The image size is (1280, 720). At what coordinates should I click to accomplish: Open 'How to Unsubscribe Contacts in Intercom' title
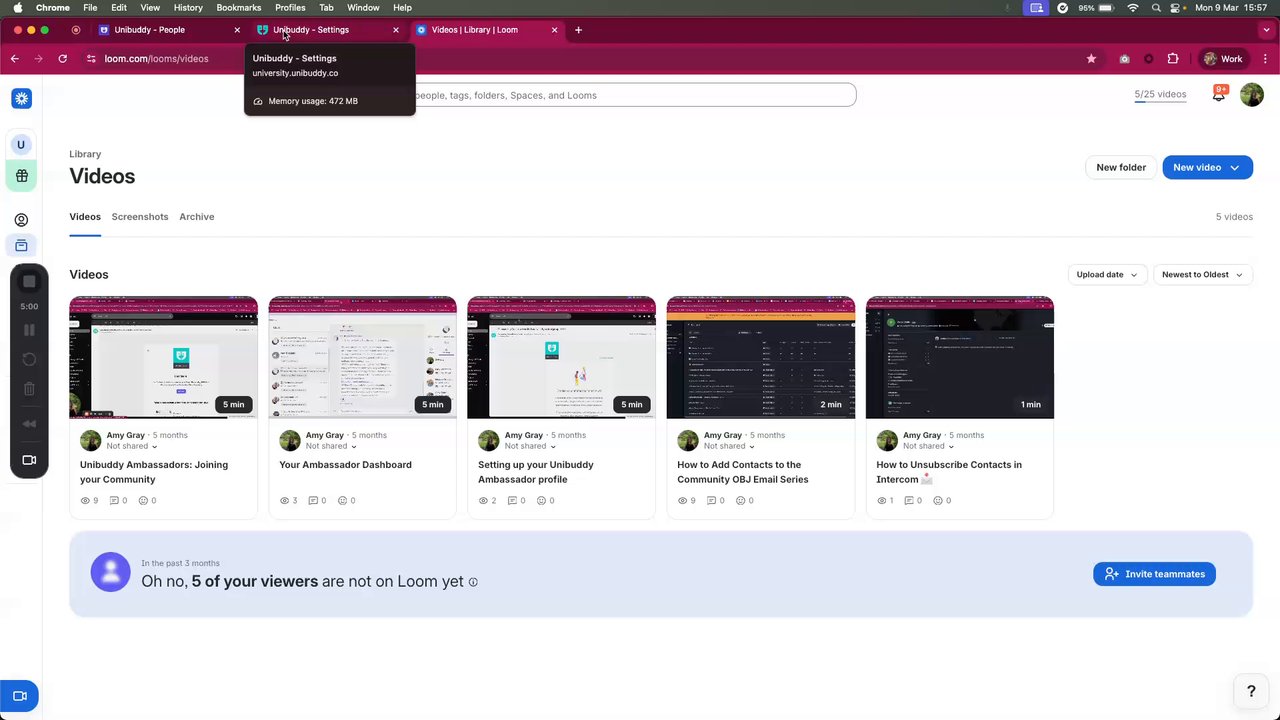point(949,472)
